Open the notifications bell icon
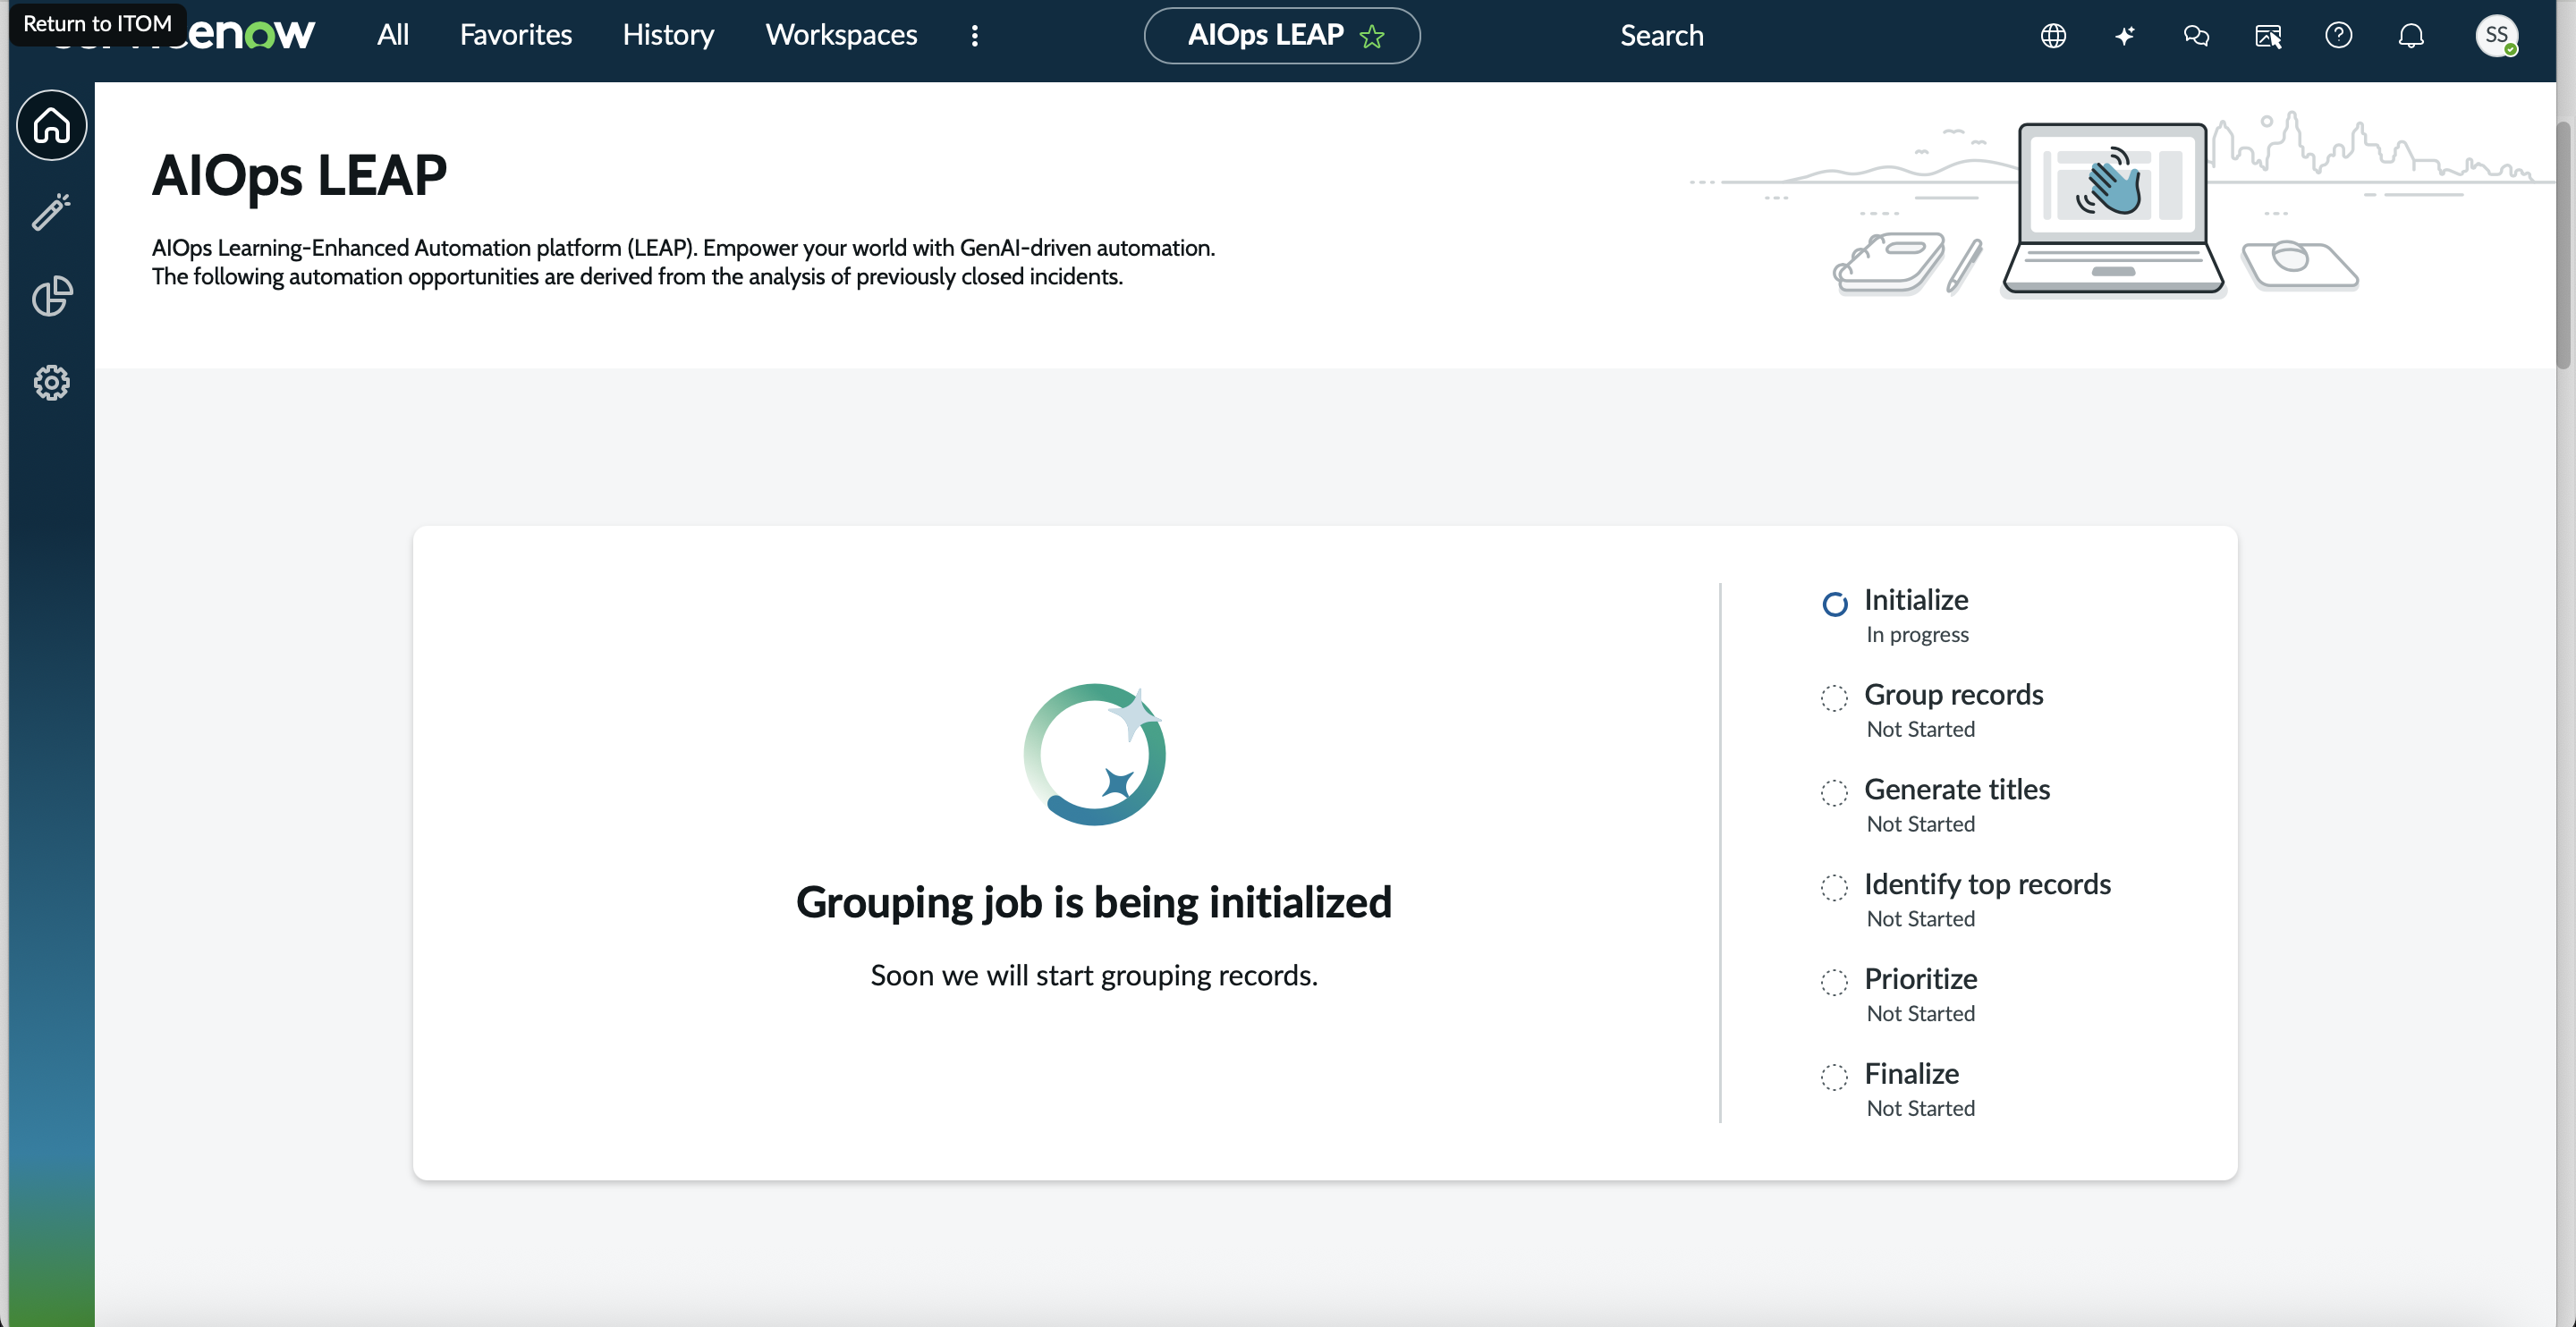The width and height of the screenshot is (2576, 1327). pos(2411,36)
